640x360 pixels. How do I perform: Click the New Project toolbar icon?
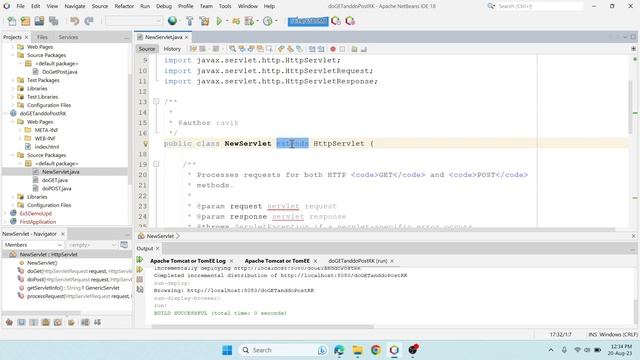pyautogui.click(x=25, y=21)
